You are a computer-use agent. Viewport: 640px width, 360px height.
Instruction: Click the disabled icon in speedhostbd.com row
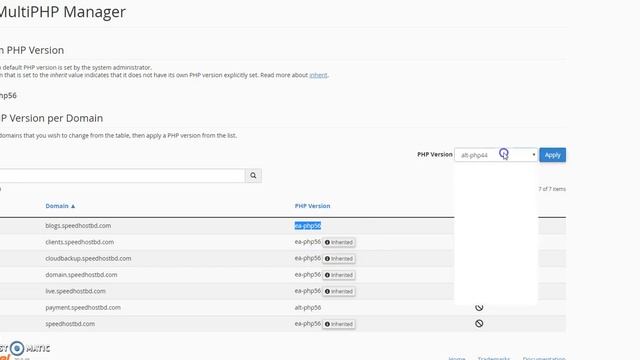(479, 323)
